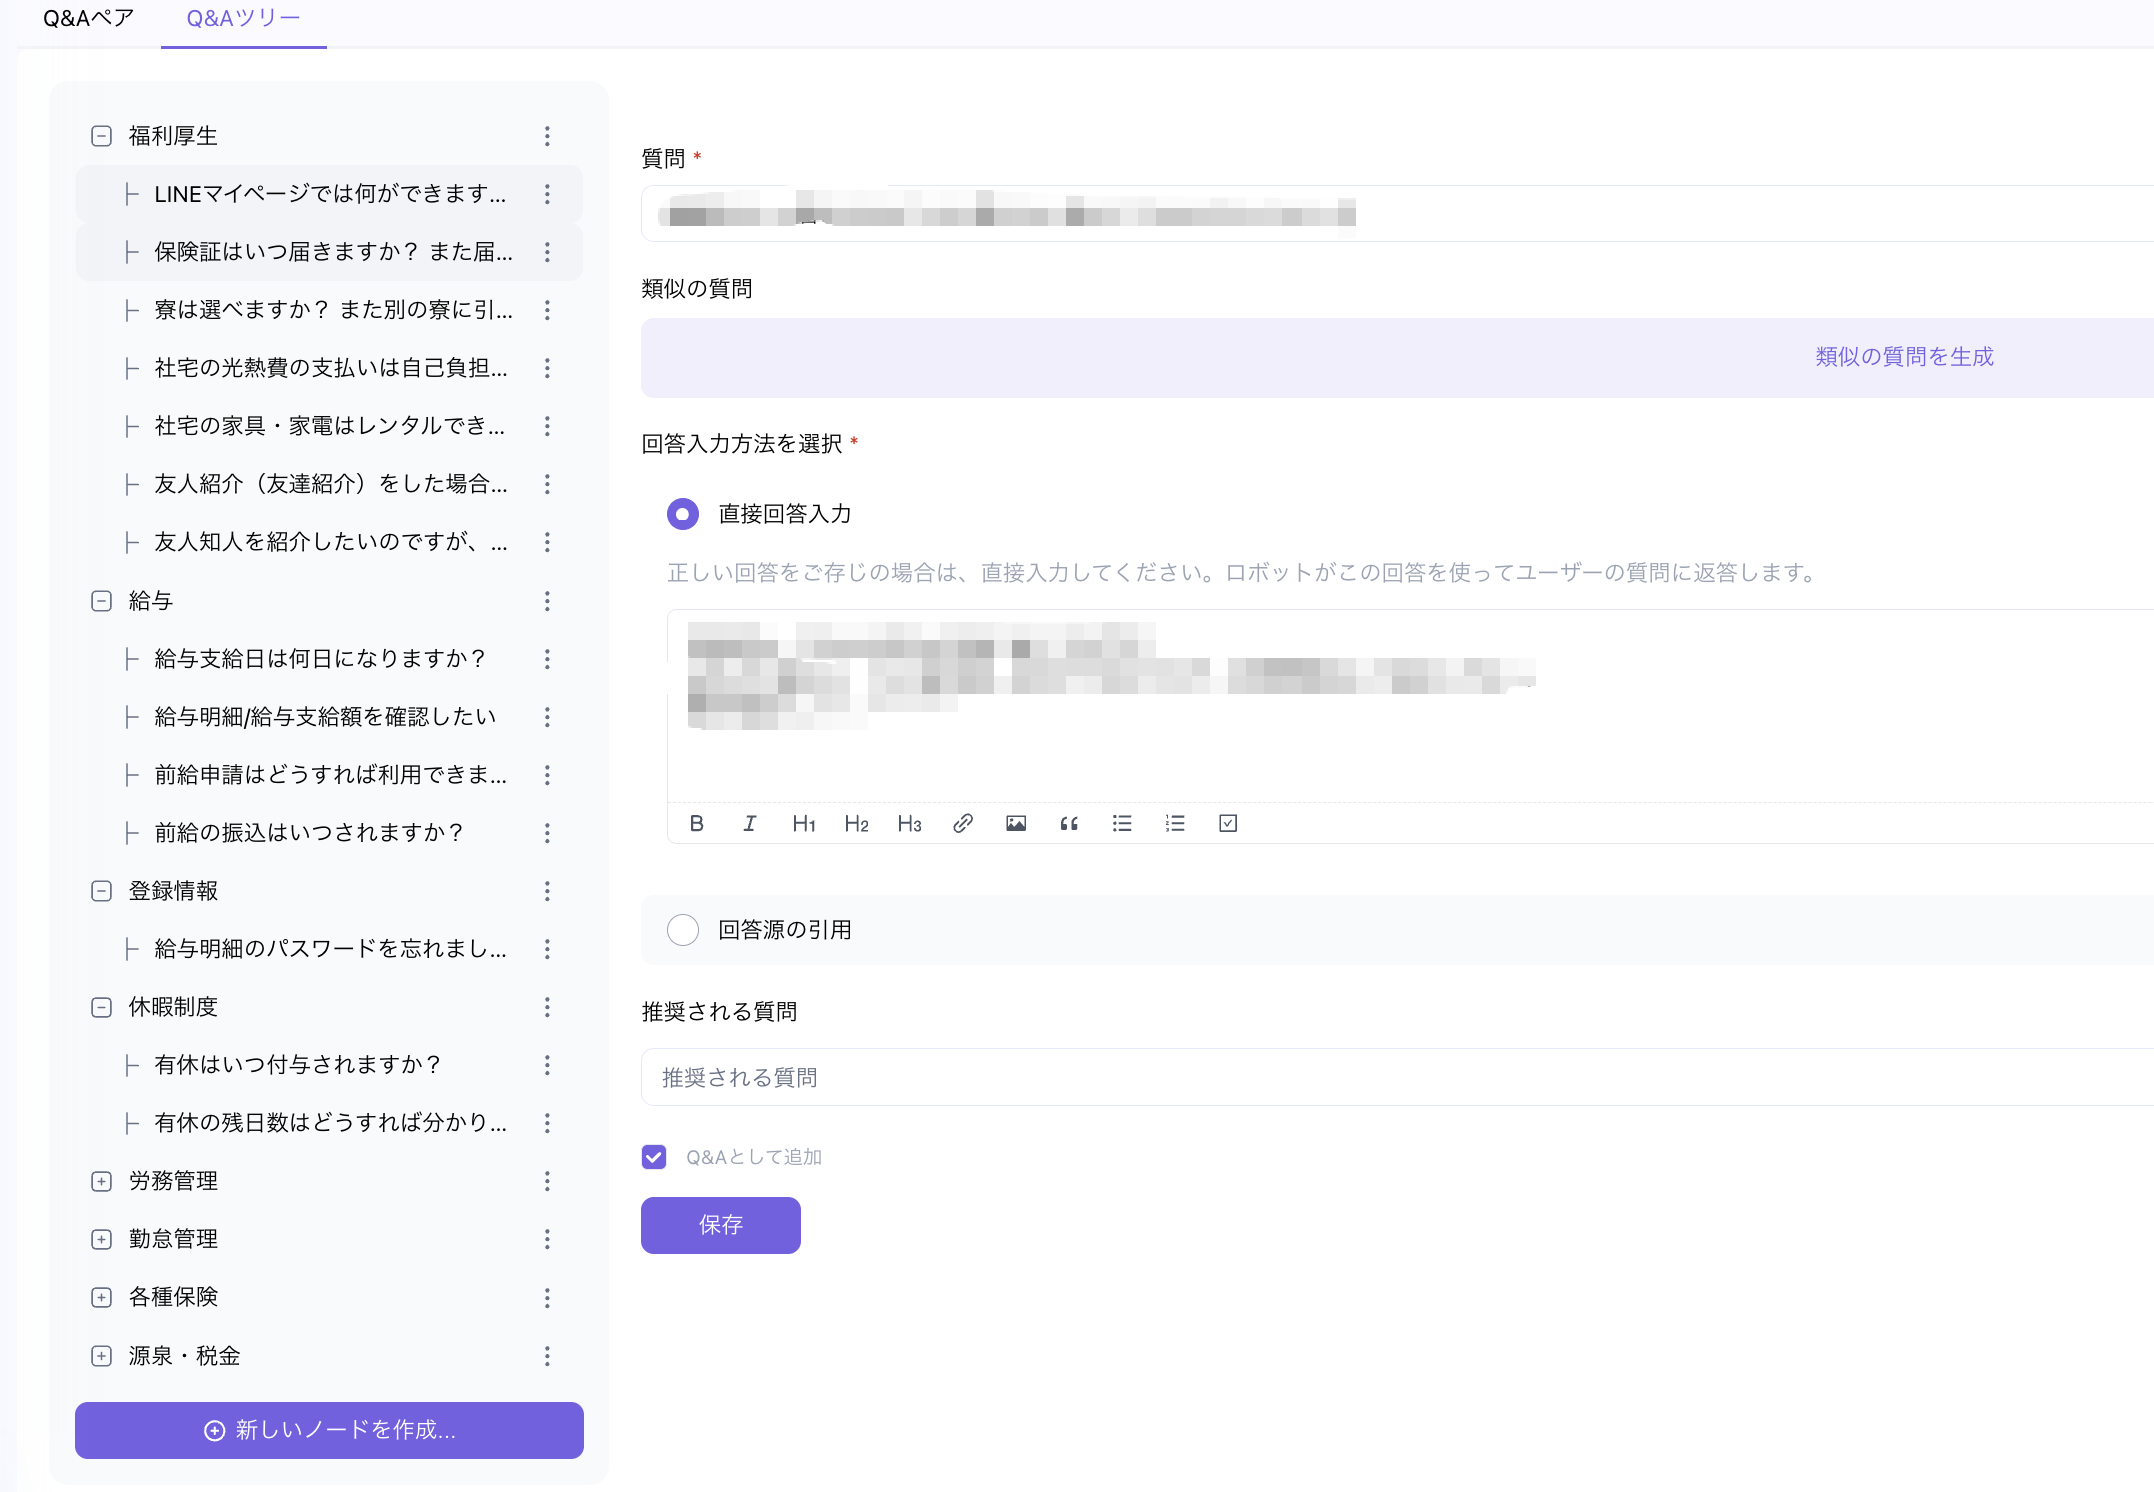Open the kebab menu next to 福利厚生

point(547,136)
